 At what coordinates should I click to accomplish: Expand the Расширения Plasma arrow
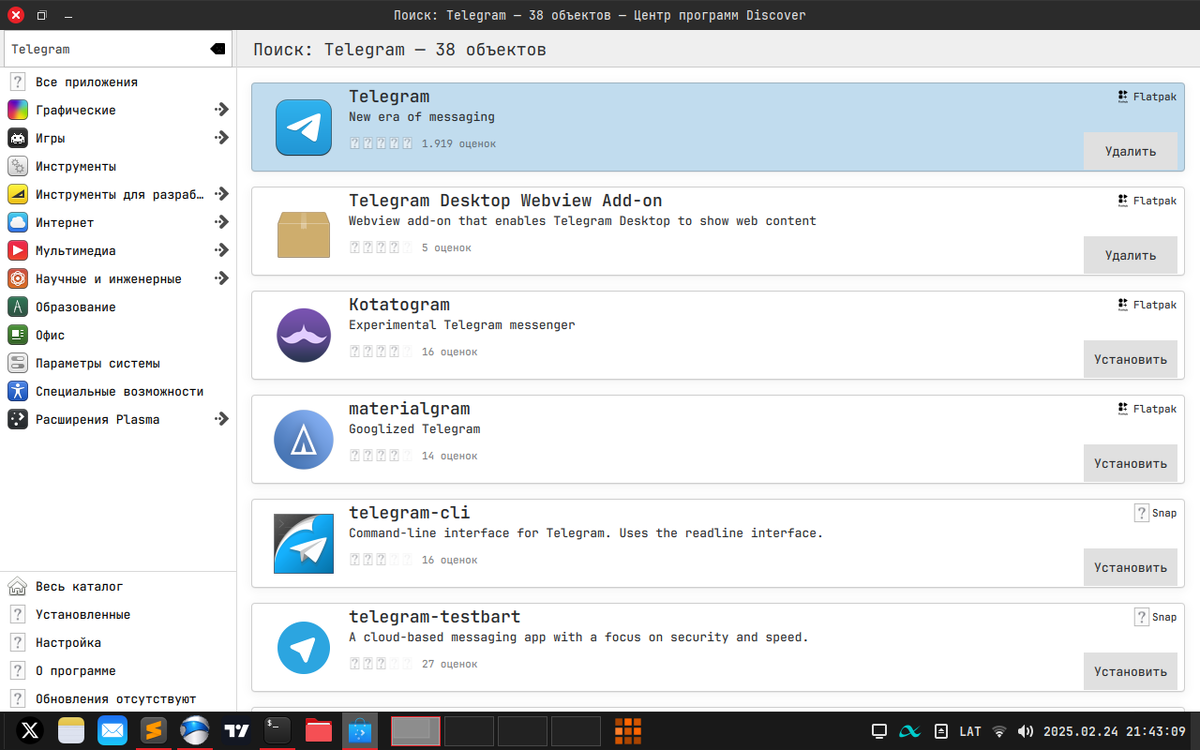point(221,419)
